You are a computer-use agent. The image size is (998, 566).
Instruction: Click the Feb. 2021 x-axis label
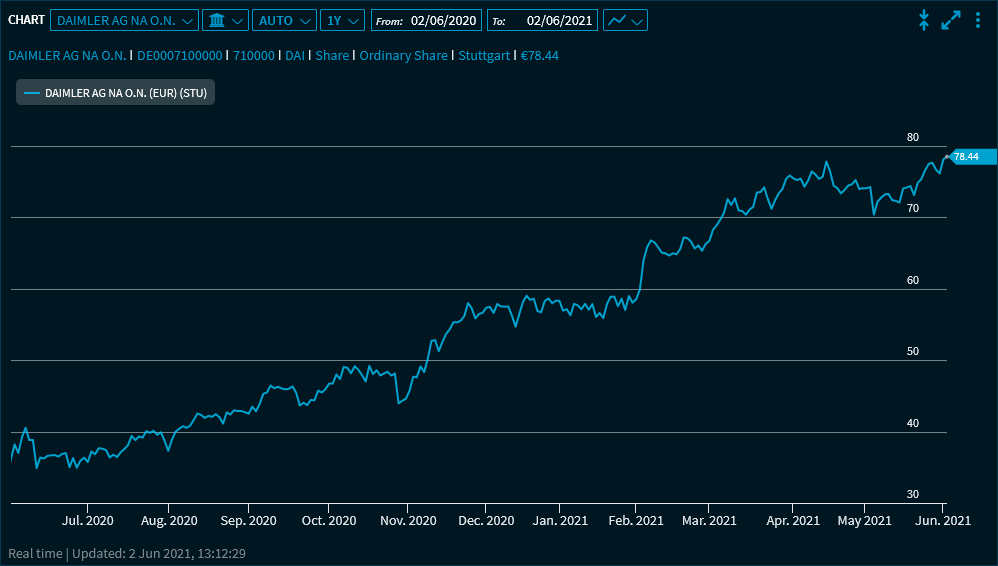coord(636,521)
